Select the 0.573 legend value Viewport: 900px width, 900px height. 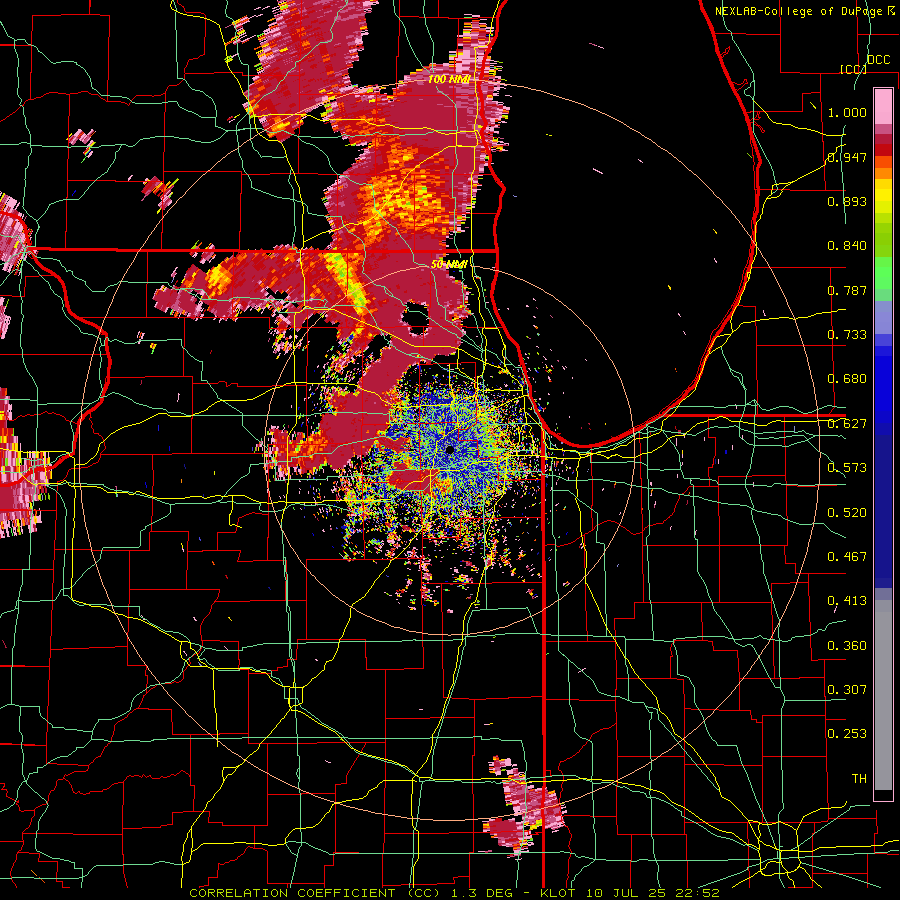(x=847, y=468)
